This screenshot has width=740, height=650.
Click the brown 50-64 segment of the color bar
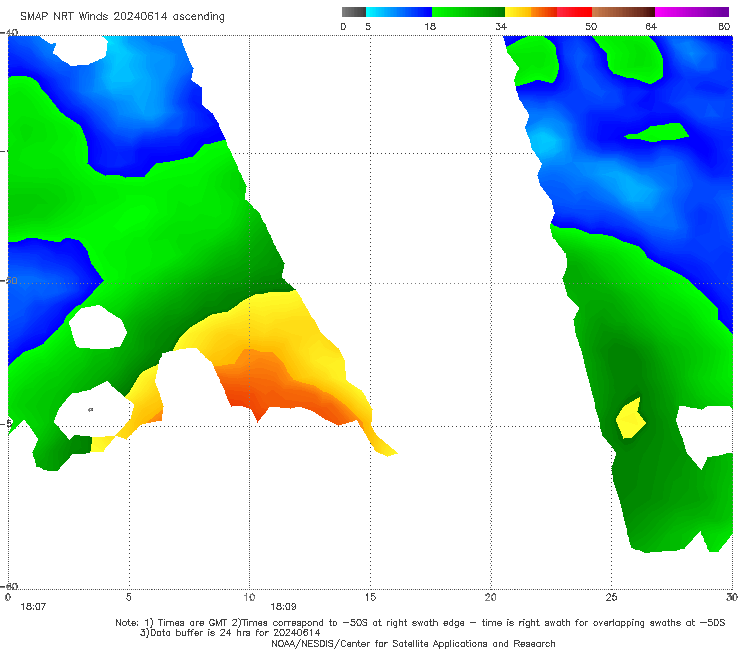tap(623, 12)
